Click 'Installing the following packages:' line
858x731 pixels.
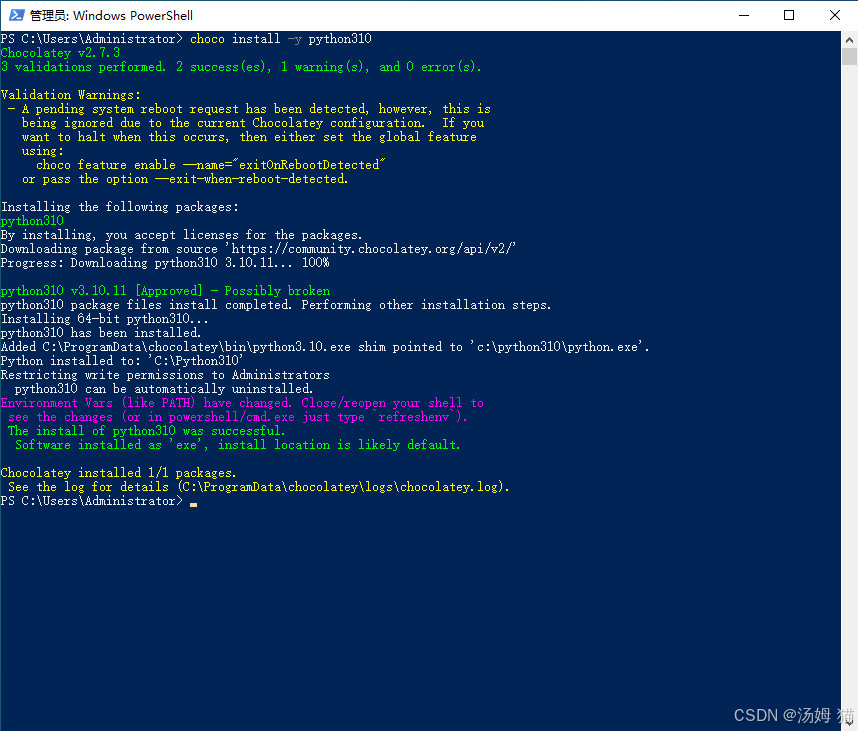coord(120,207)
